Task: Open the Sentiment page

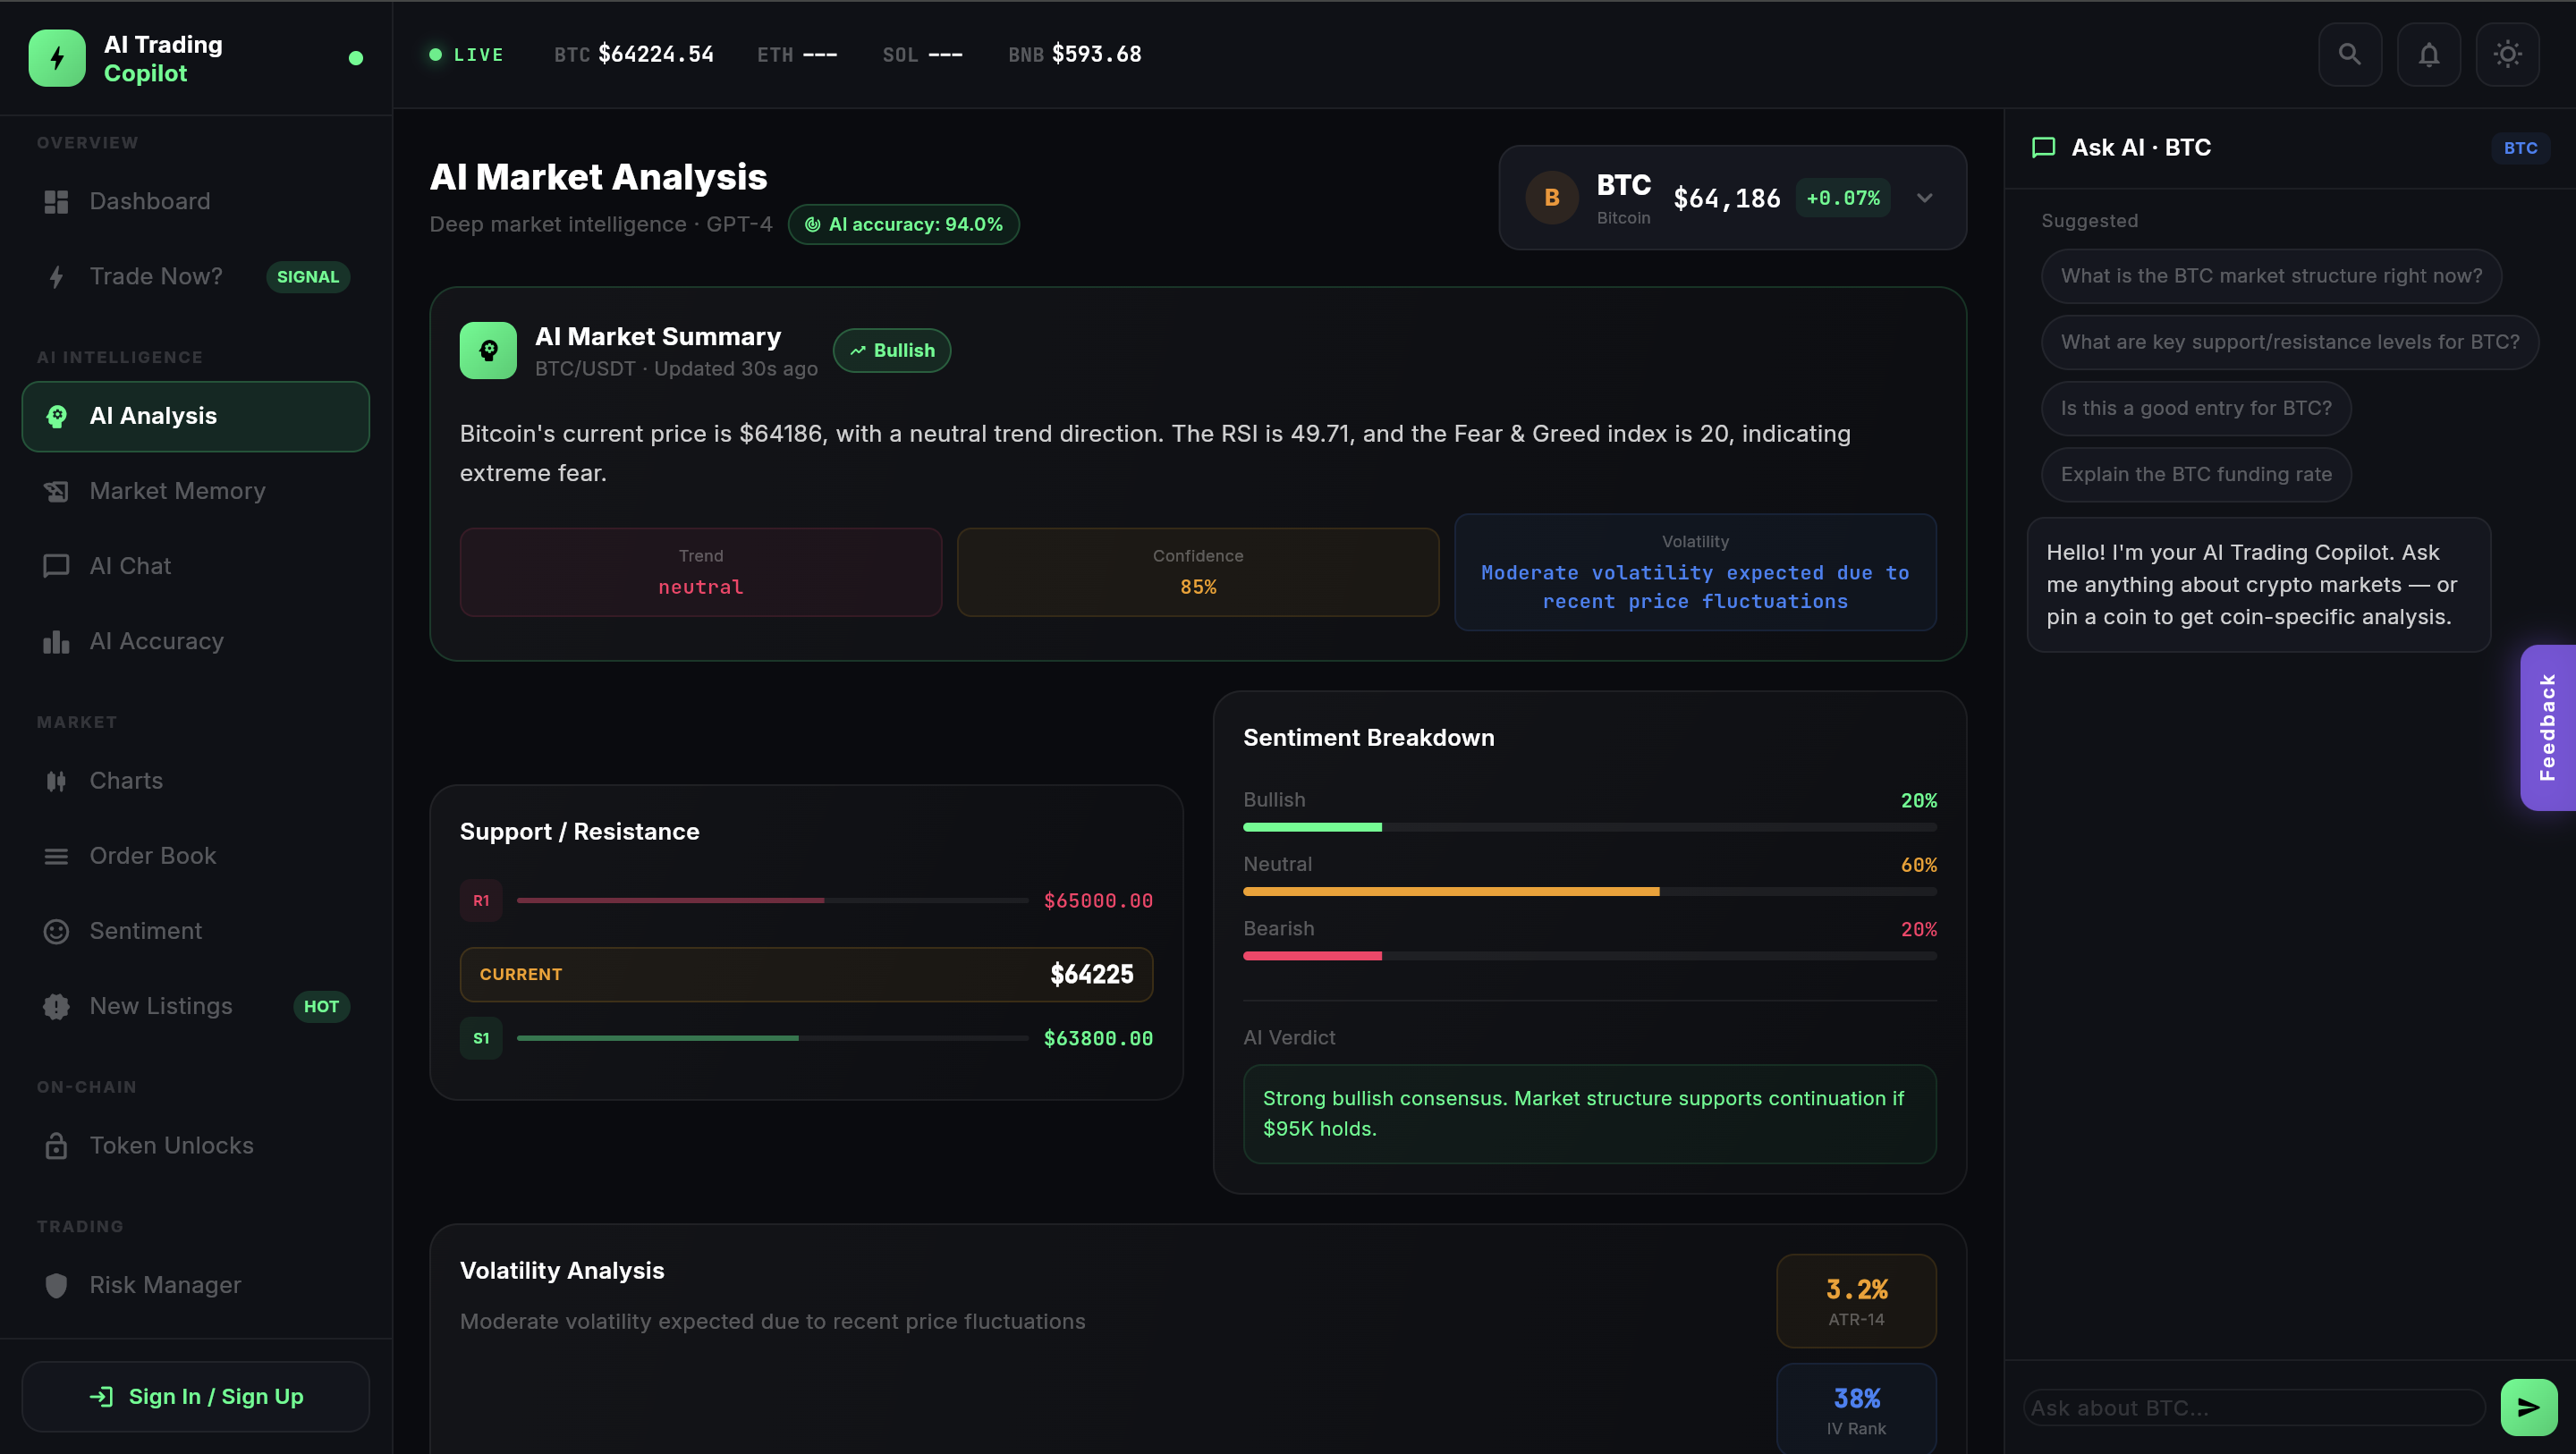Action: [x=196, y=931]
